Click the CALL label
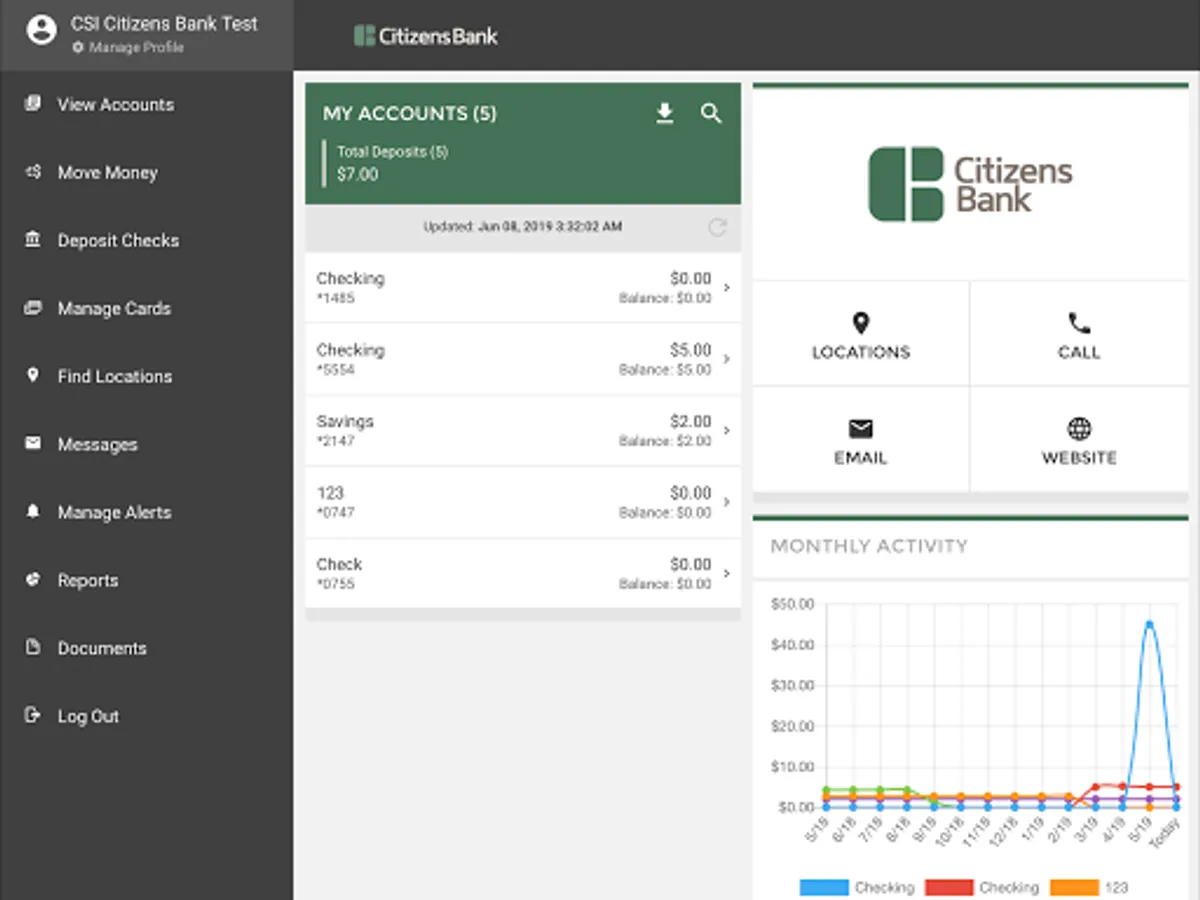Viewport: 1200px width, 900px height. tap(1079, 352)
